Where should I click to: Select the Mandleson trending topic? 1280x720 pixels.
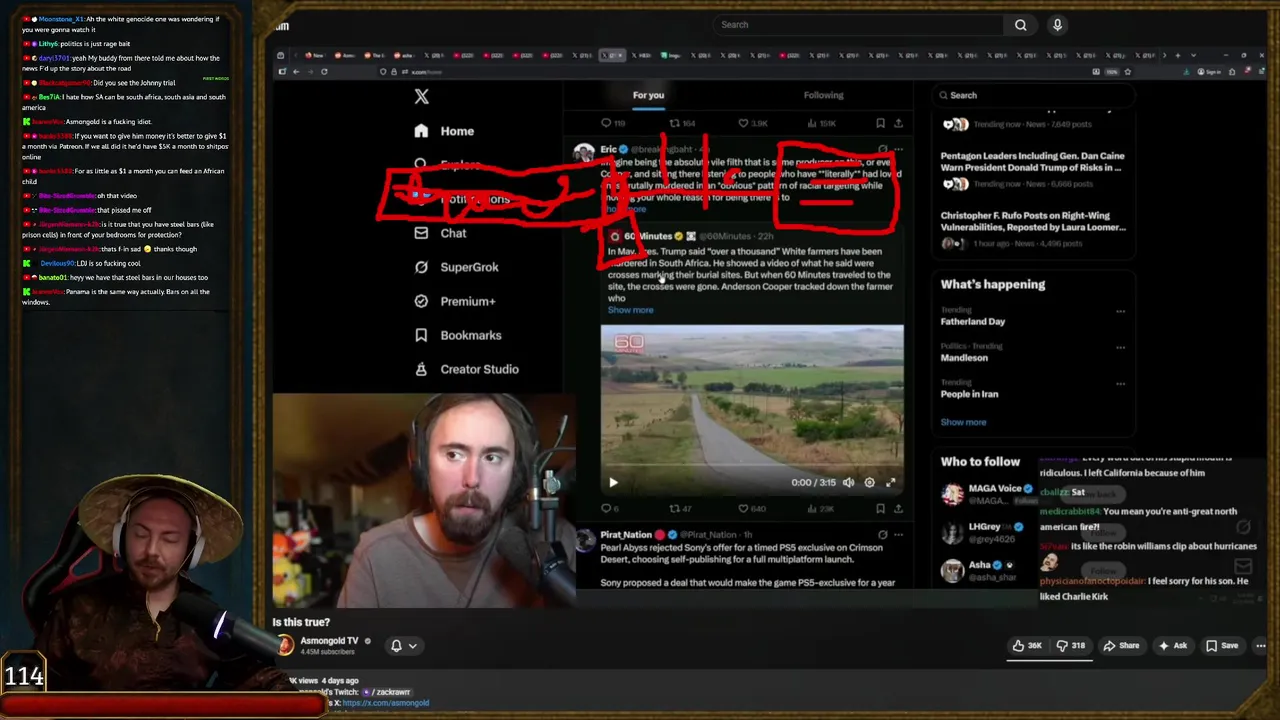(964, 358)
